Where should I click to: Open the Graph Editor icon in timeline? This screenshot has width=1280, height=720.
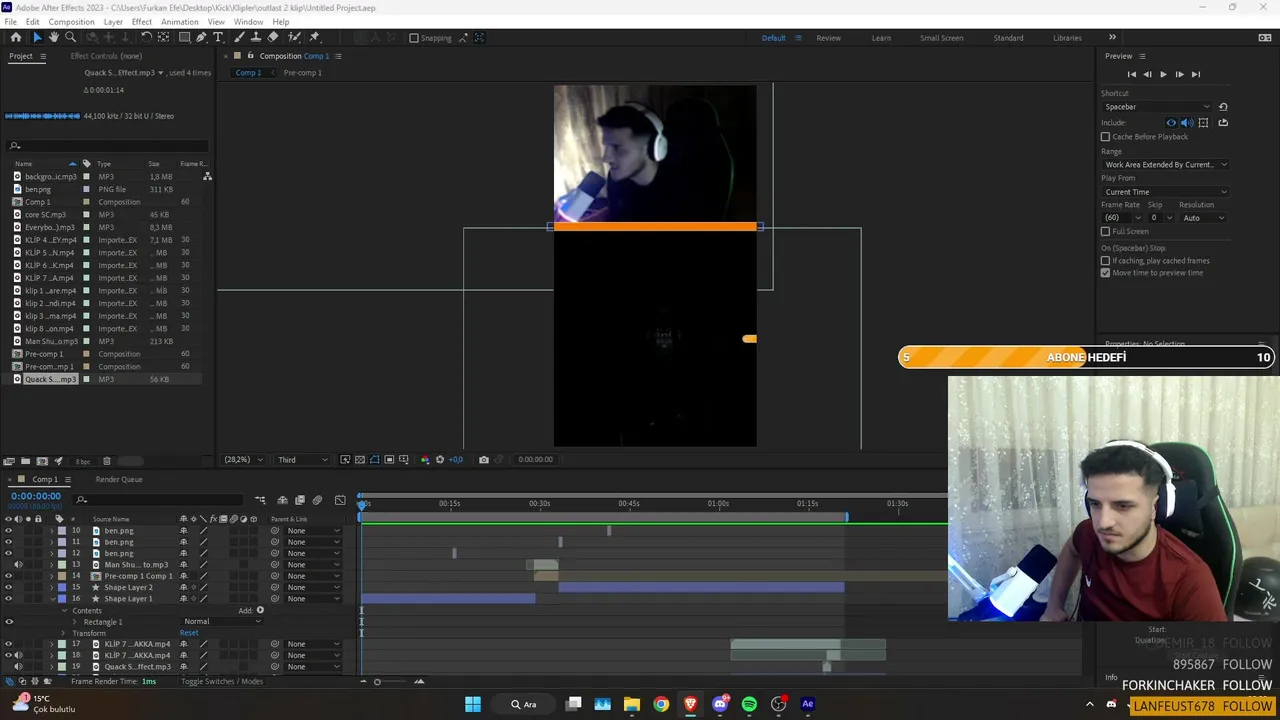(x=340, y=500)
